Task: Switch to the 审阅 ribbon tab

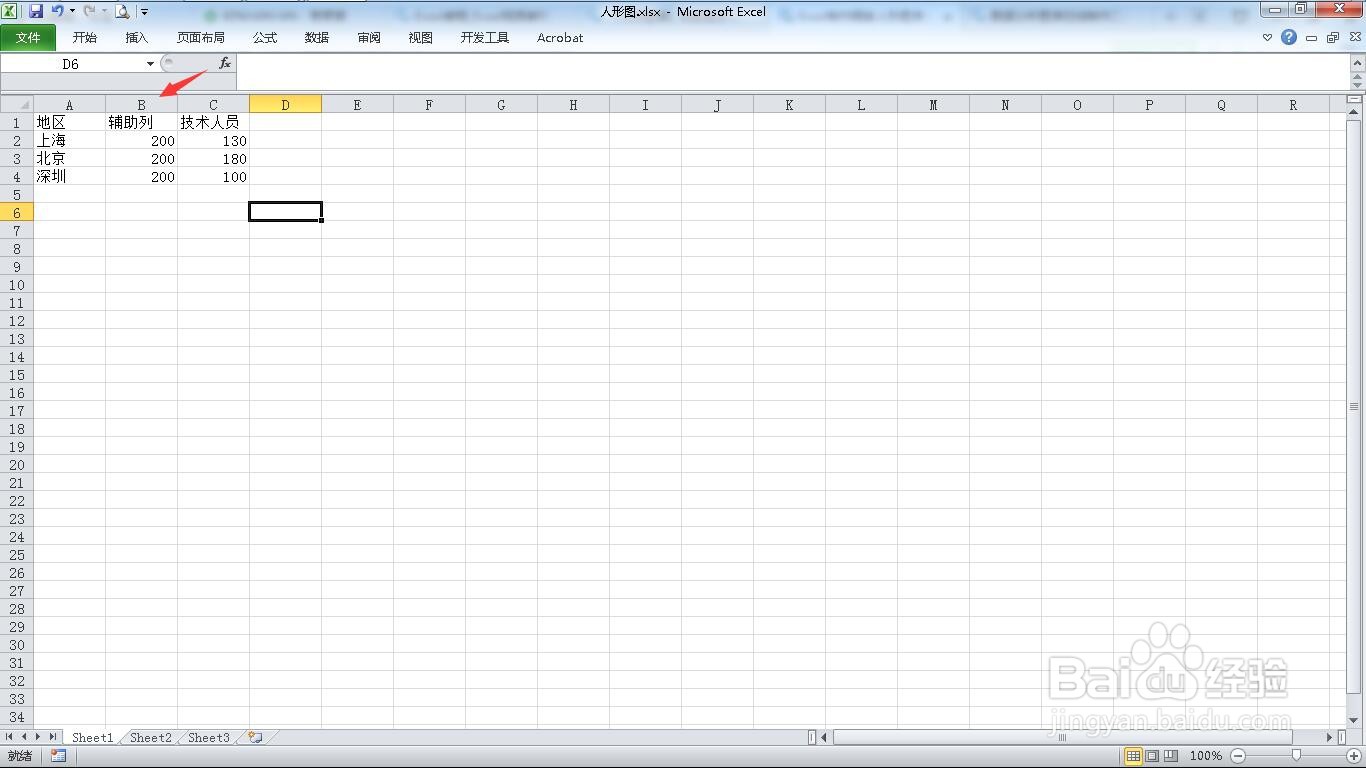Action: tap(369, 38)
